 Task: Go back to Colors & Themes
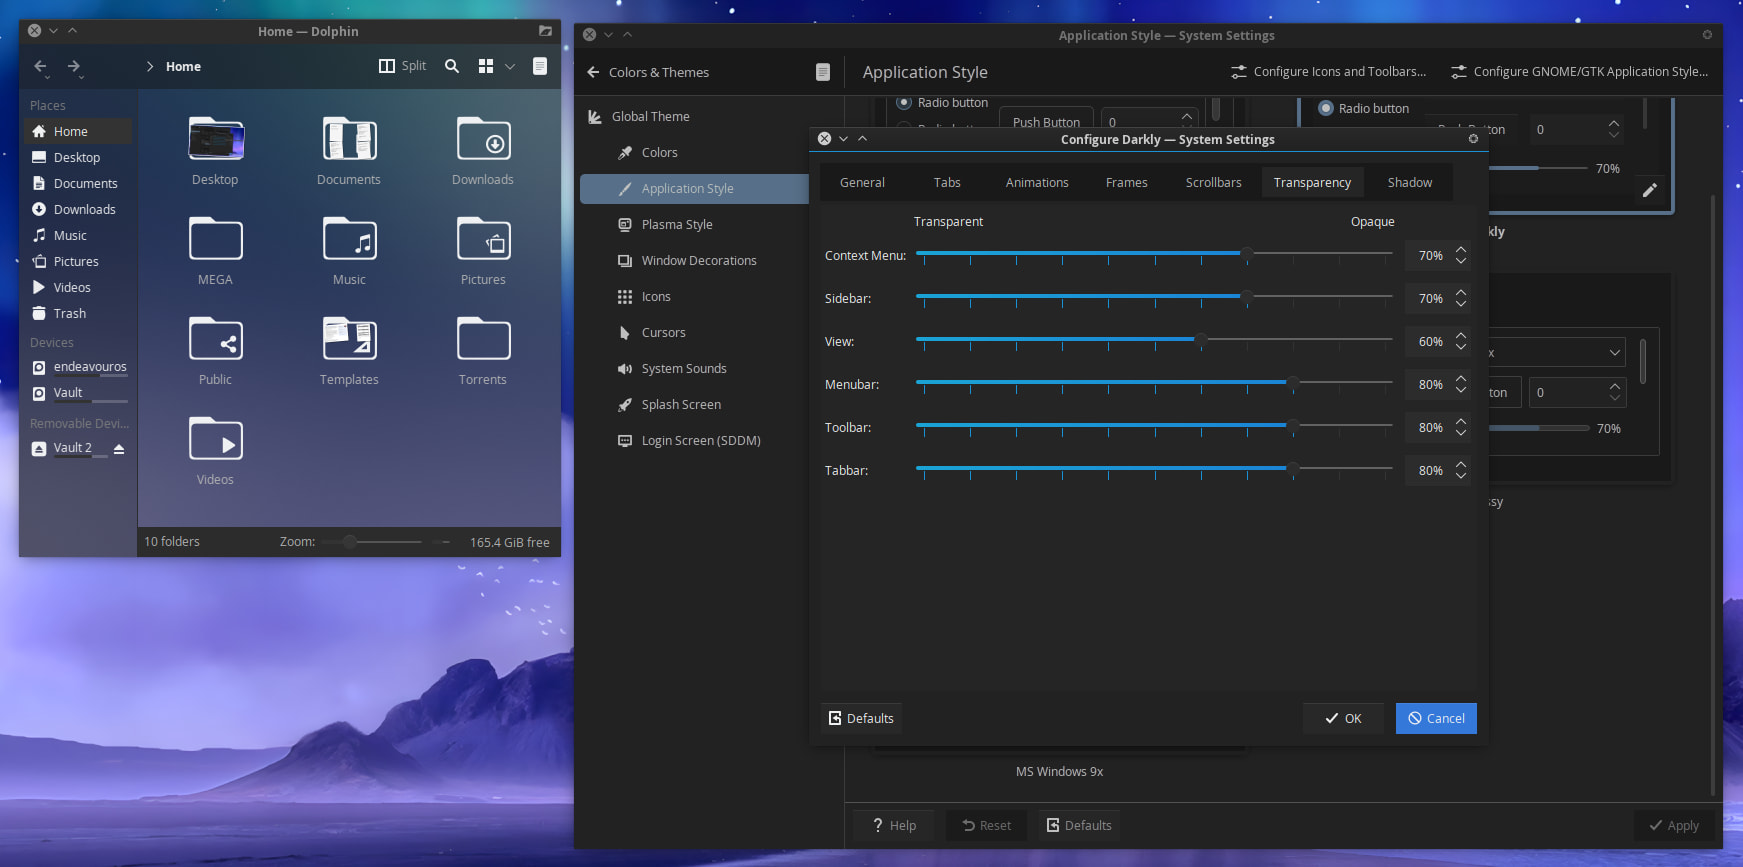[648, 72]
